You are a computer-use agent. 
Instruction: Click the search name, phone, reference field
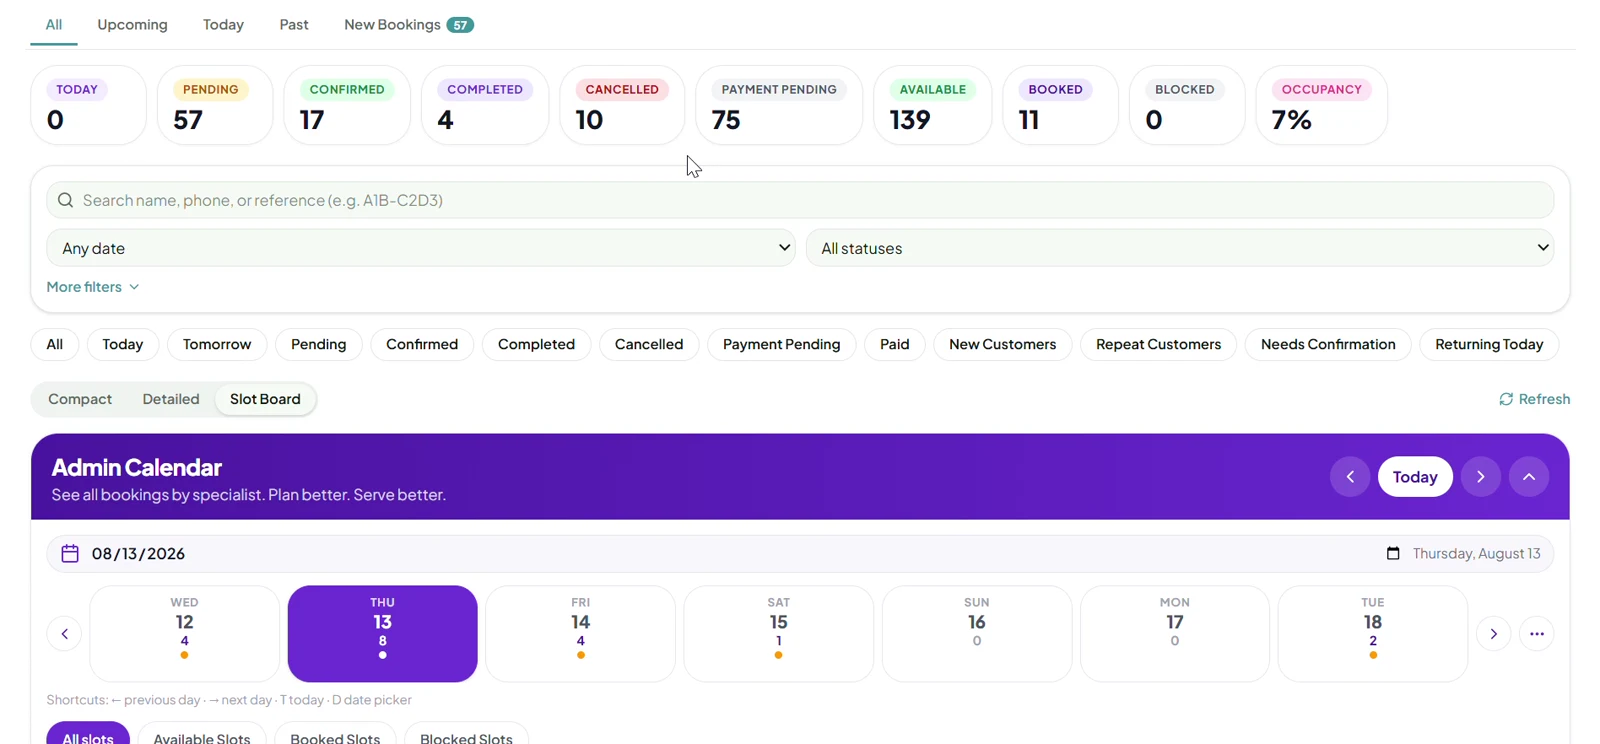[x=800, y=200]
